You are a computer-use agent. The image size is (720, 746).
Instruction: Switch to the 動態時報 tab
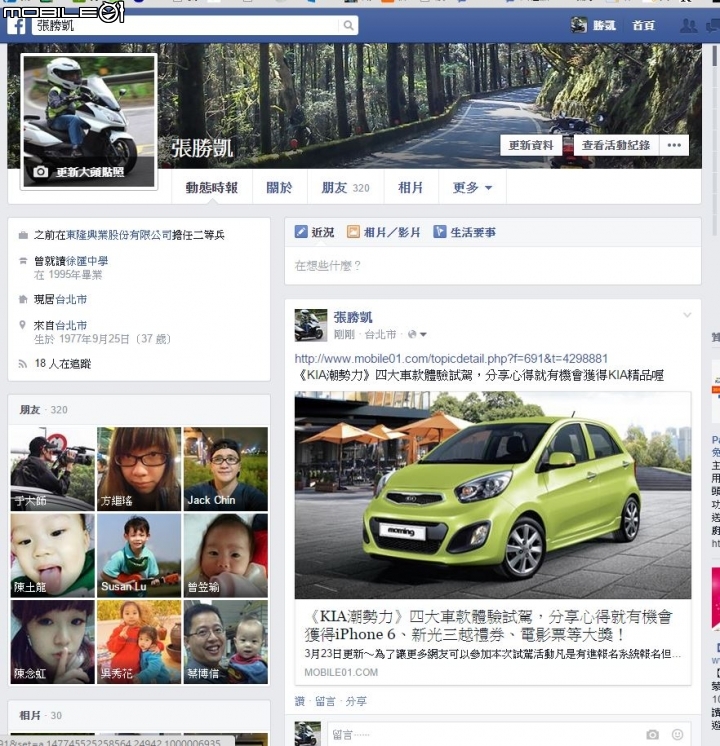click(x=212, y=187)
